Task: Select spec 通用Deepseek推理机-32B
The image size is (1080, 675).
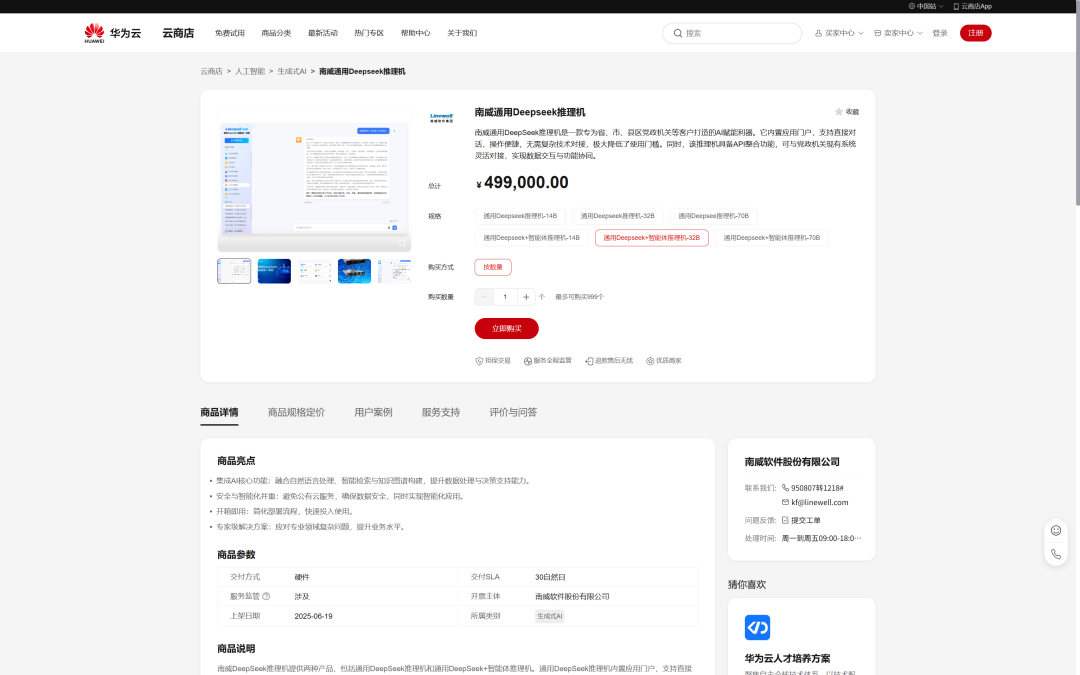Action: 617,216
